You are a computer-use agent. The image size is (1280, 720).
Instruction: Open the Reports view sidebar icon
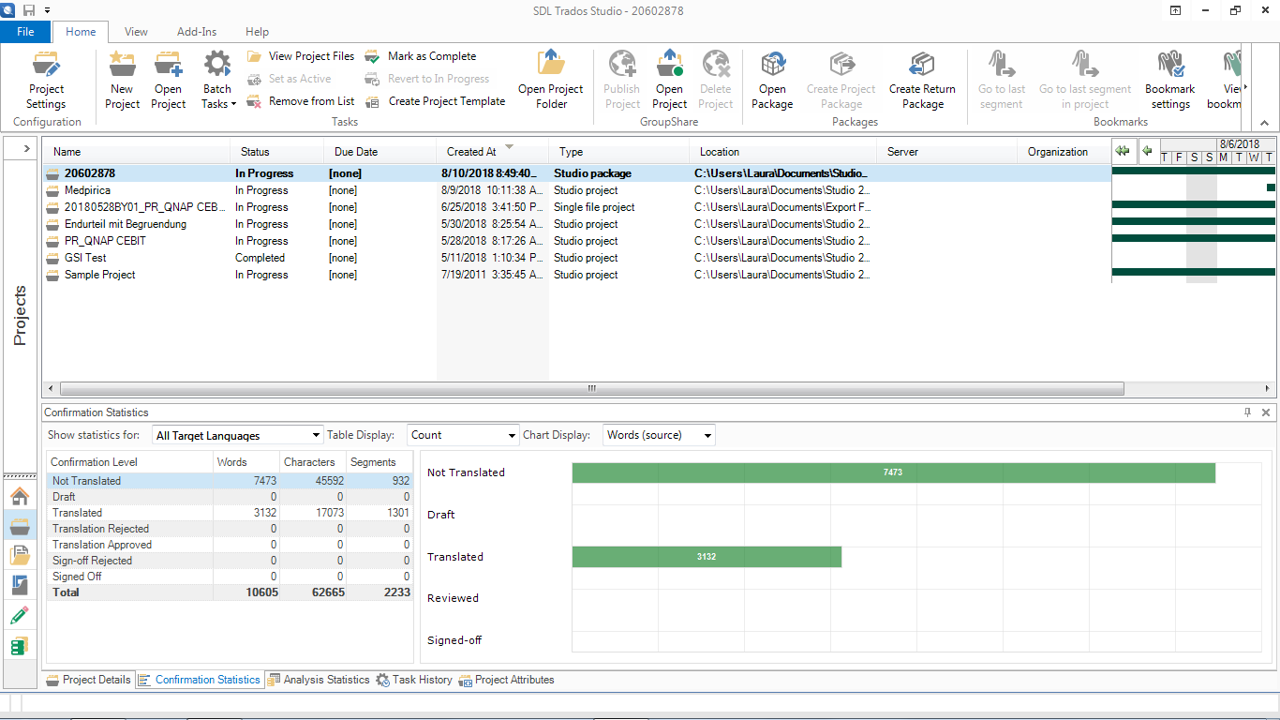click(19, 586)
